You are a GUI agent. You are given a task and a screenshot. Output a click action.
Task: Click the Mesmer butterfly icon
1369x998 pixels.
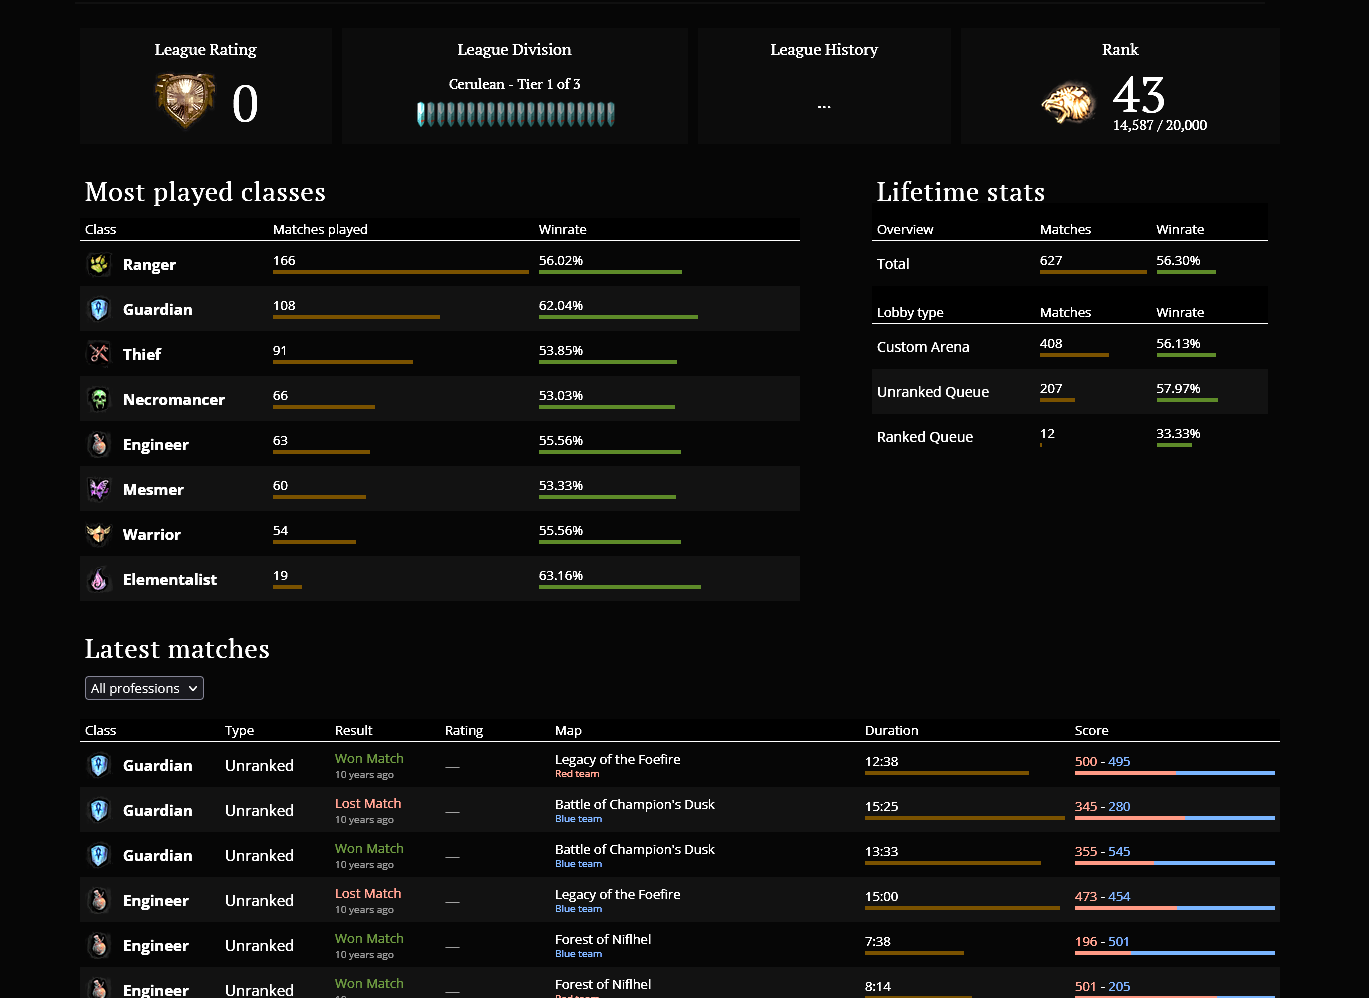99,489
